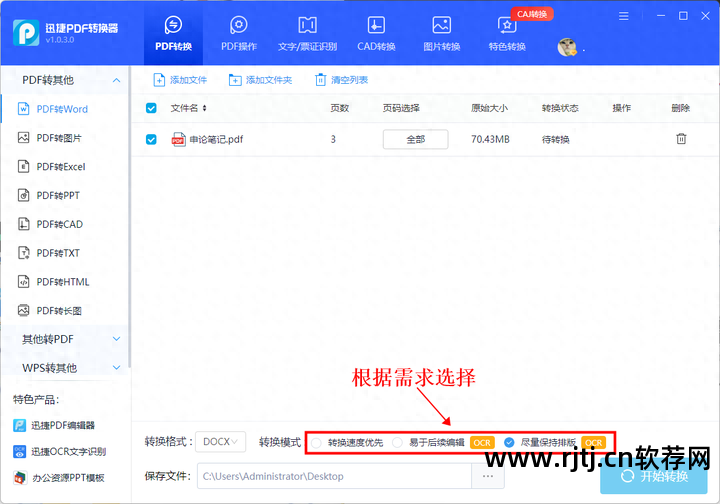Uncheck the 申论笔记.pdf file checkbox
Image resolution: width=720 pixels, height=504 pixels.
(151, 139)
